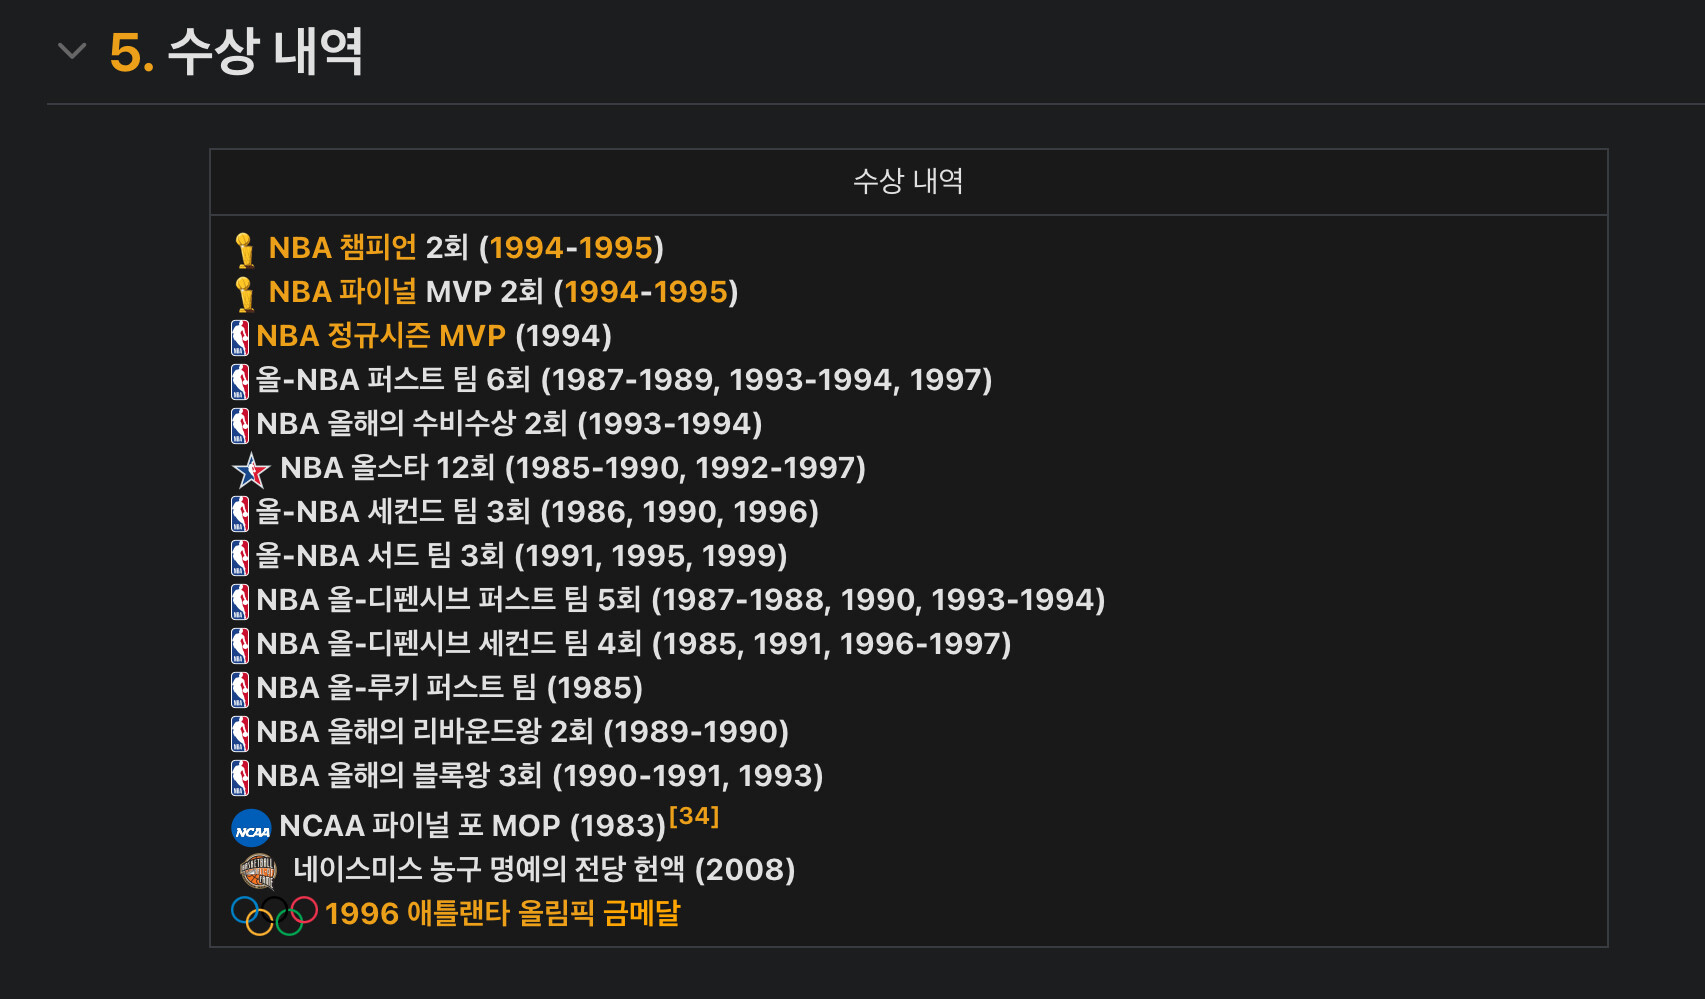Click the Hall of Fame logo icon
The image size is (1705, 999).
tap(259, 872)
